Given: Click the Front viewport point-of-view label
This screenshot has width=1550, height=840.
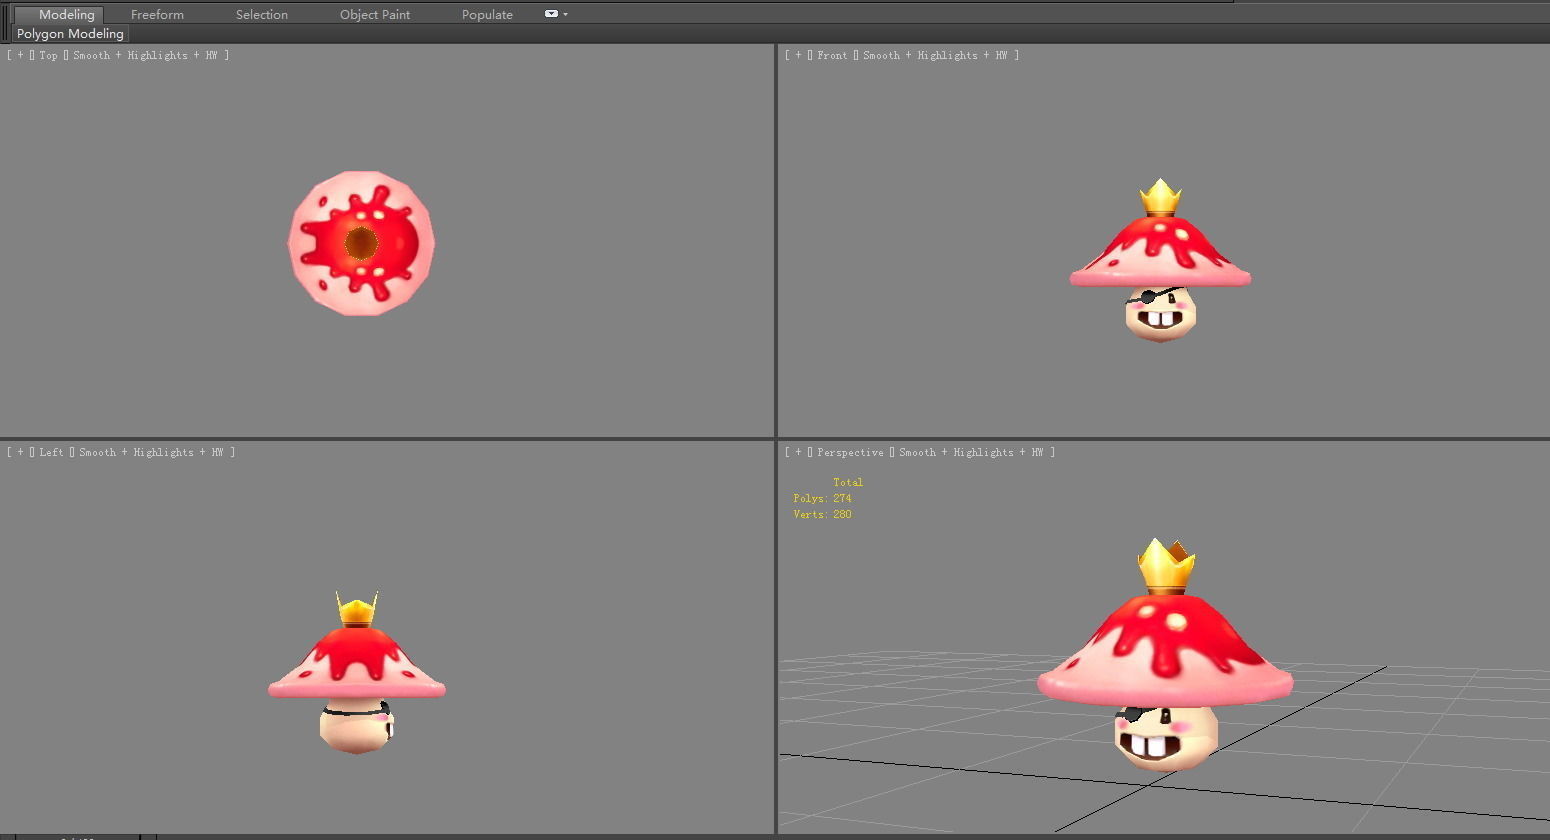Looking at the screenshot, I should [832, 55].
